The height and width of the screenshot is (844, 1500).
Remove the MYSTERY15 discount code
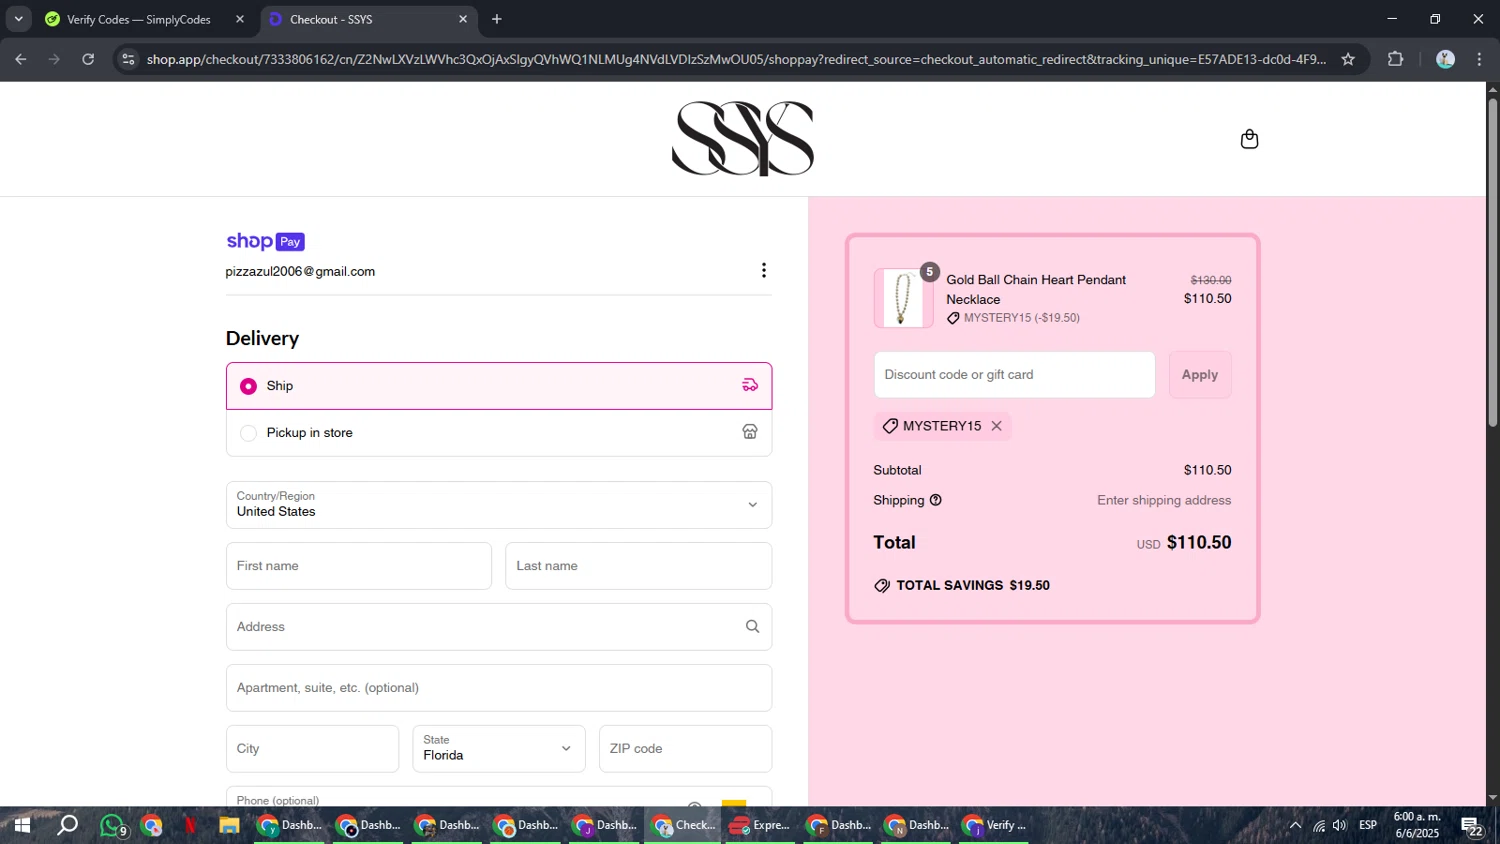(x=996, y=426)
